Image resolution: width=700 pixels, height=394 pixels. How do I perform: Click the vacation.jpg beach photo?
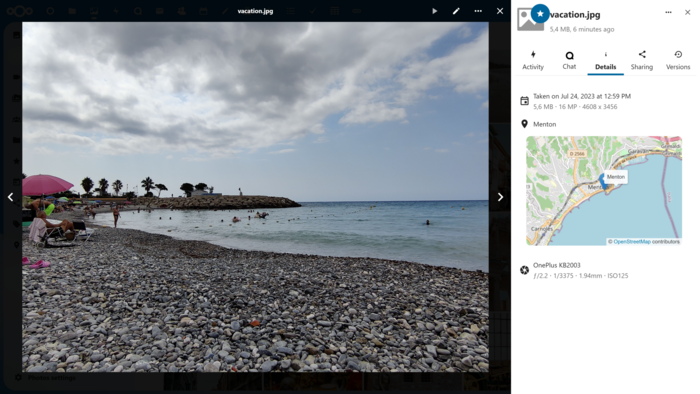point(255,197)
